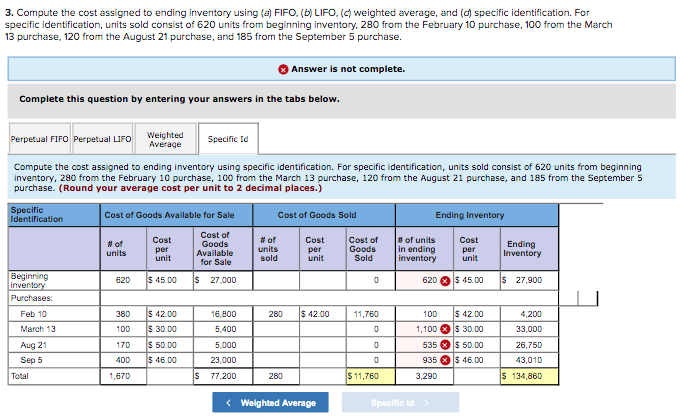Click Beginning inventory cost $27,000 cell
Viewport: 684px width, 417px height.
point(222,280)
